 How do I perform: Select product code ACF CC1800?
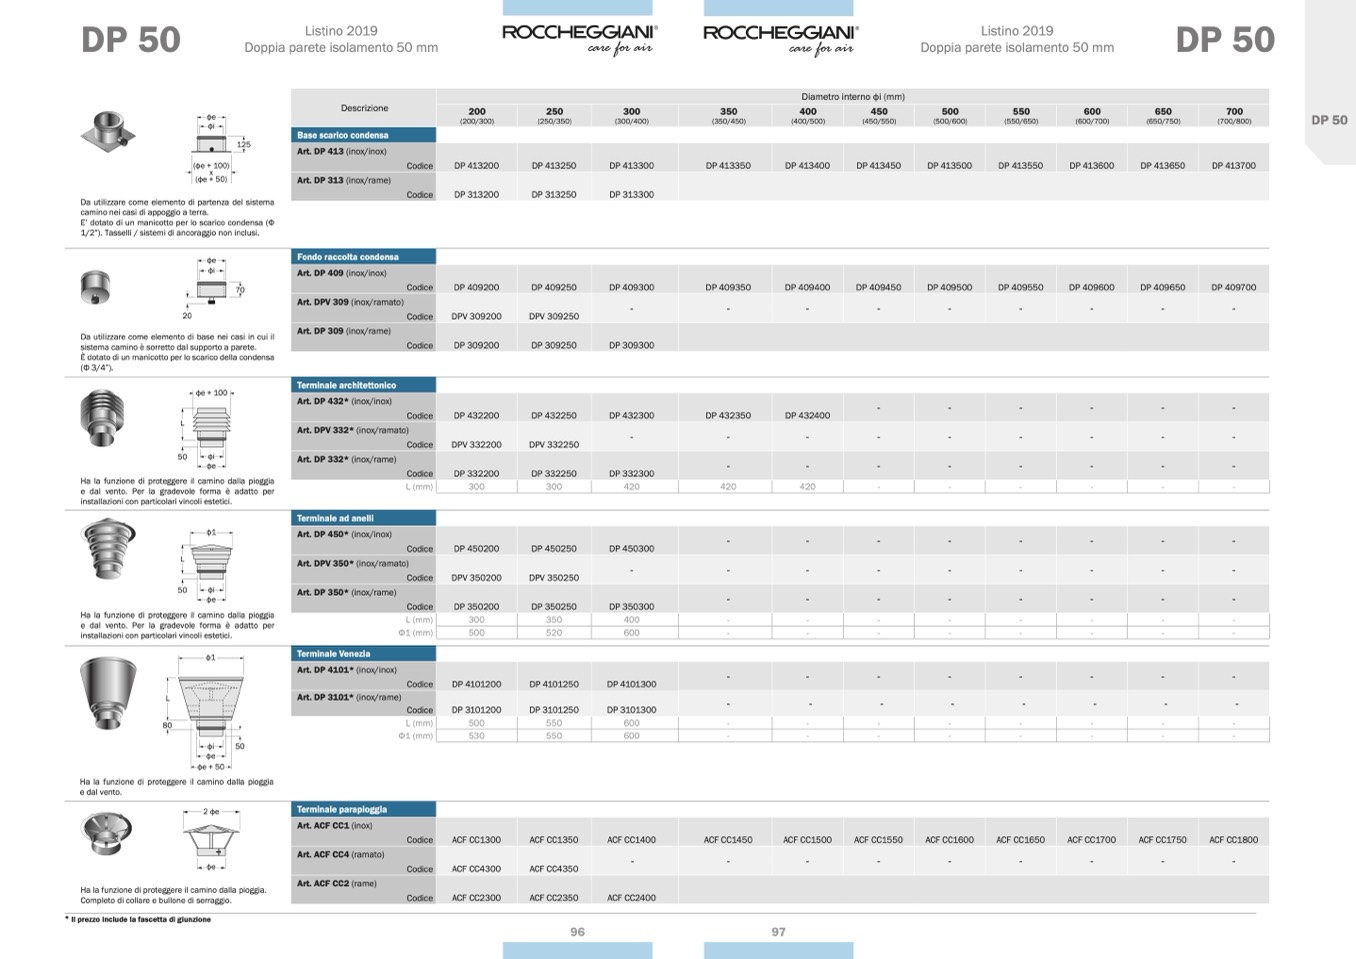coord(1233,840)
